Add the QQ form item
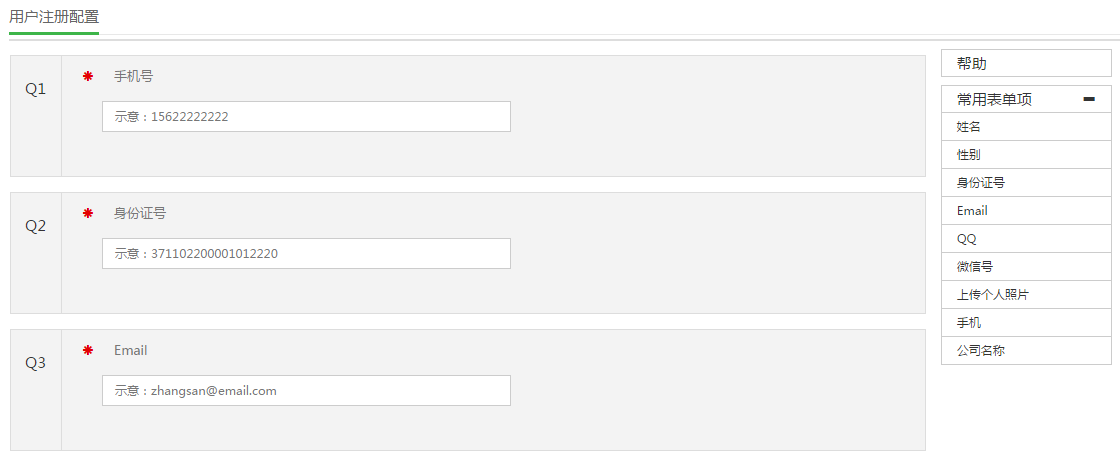The height and width of the screenshot is (458, 1120). 1025,239
